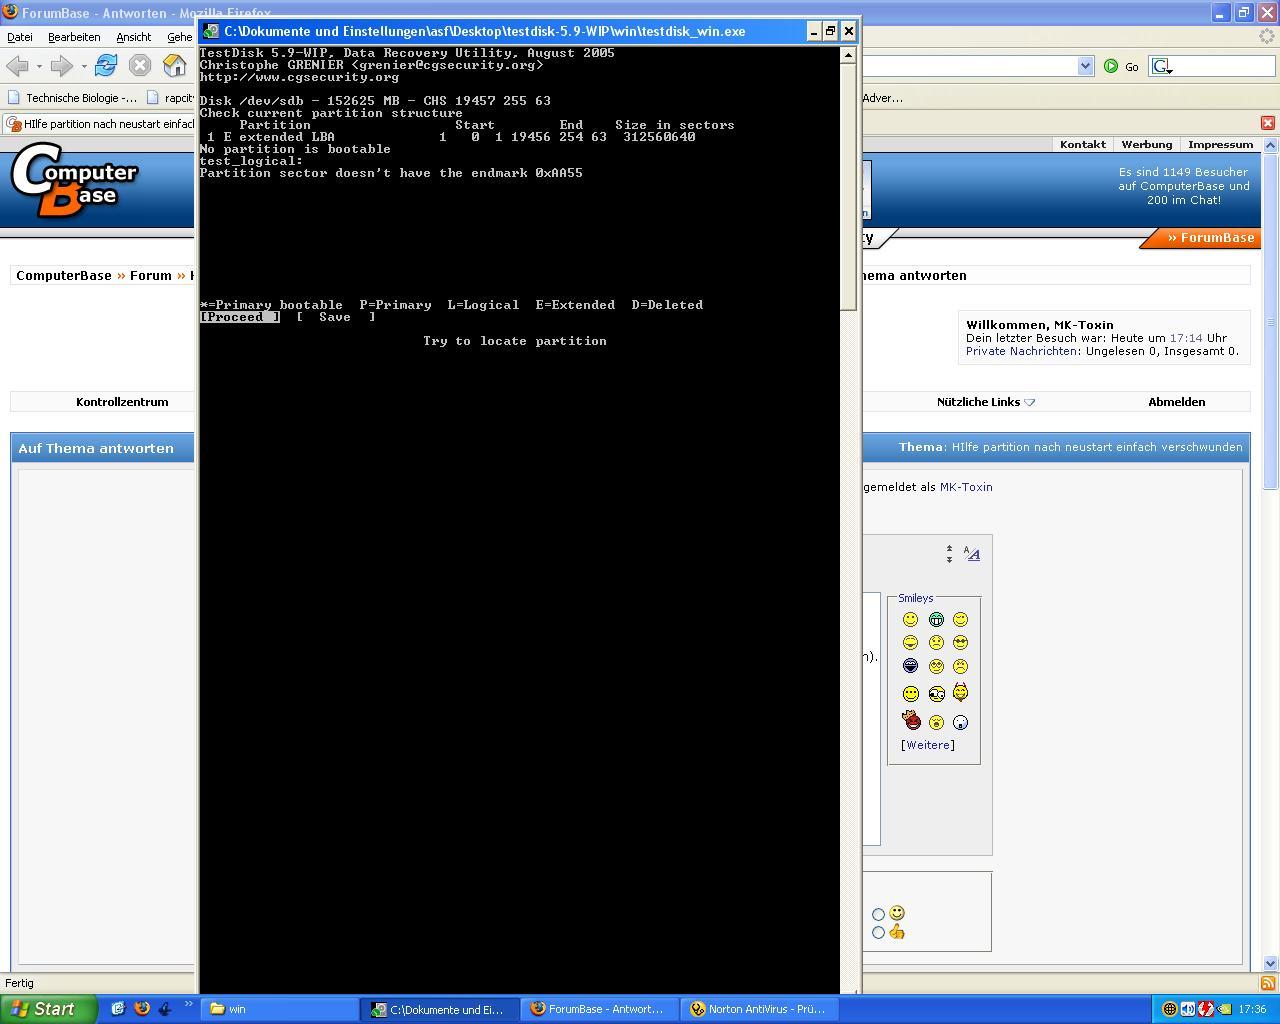This screenshot has height=1024, width=1280.
Task: Open HIlfe partition thread title link
Action: [x=1097, y=447]
